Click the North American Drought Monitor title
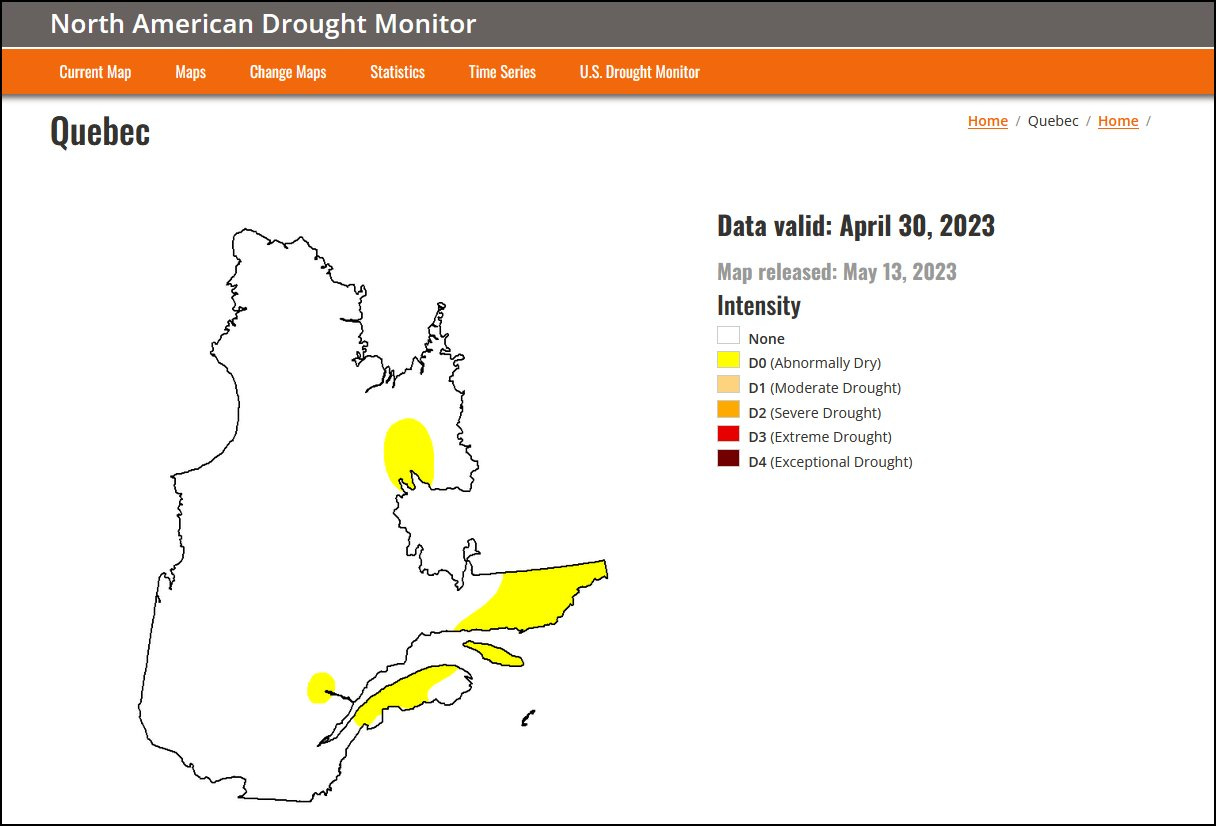 [263, 24]
